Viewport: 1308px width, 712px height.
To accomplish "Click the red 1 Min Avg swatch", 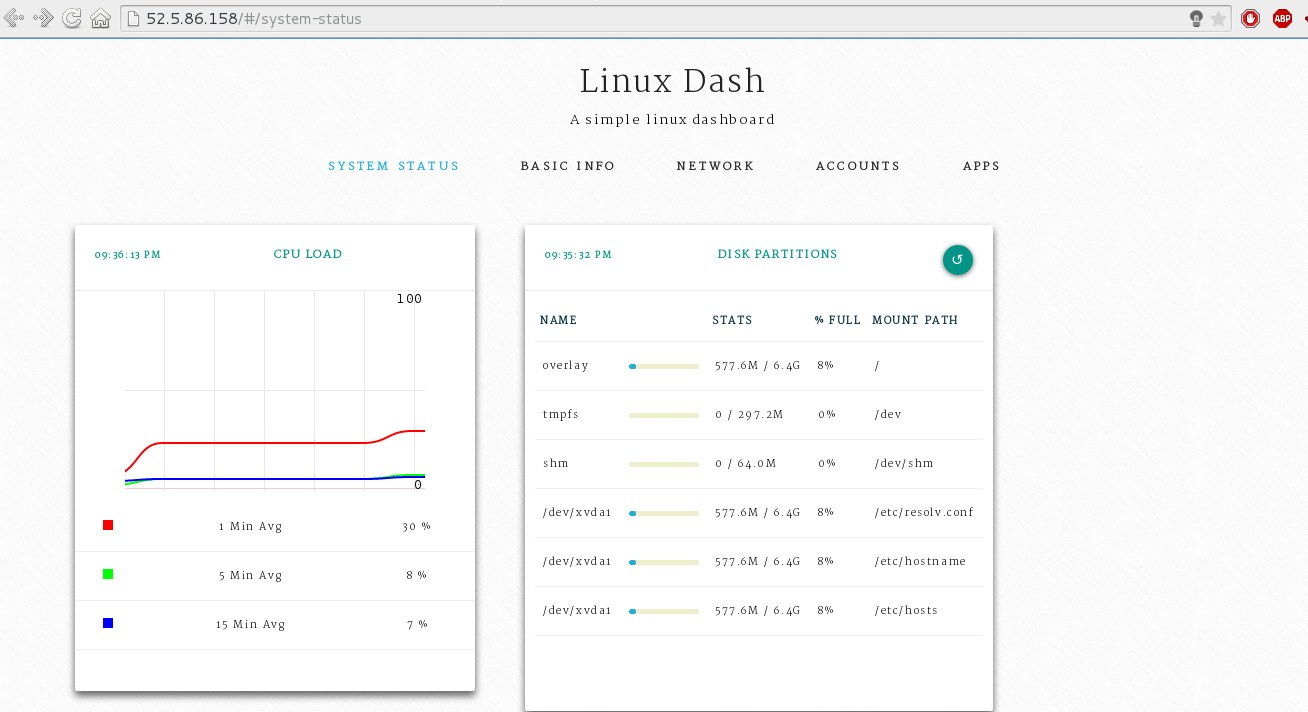I will [x=108, y=525].
